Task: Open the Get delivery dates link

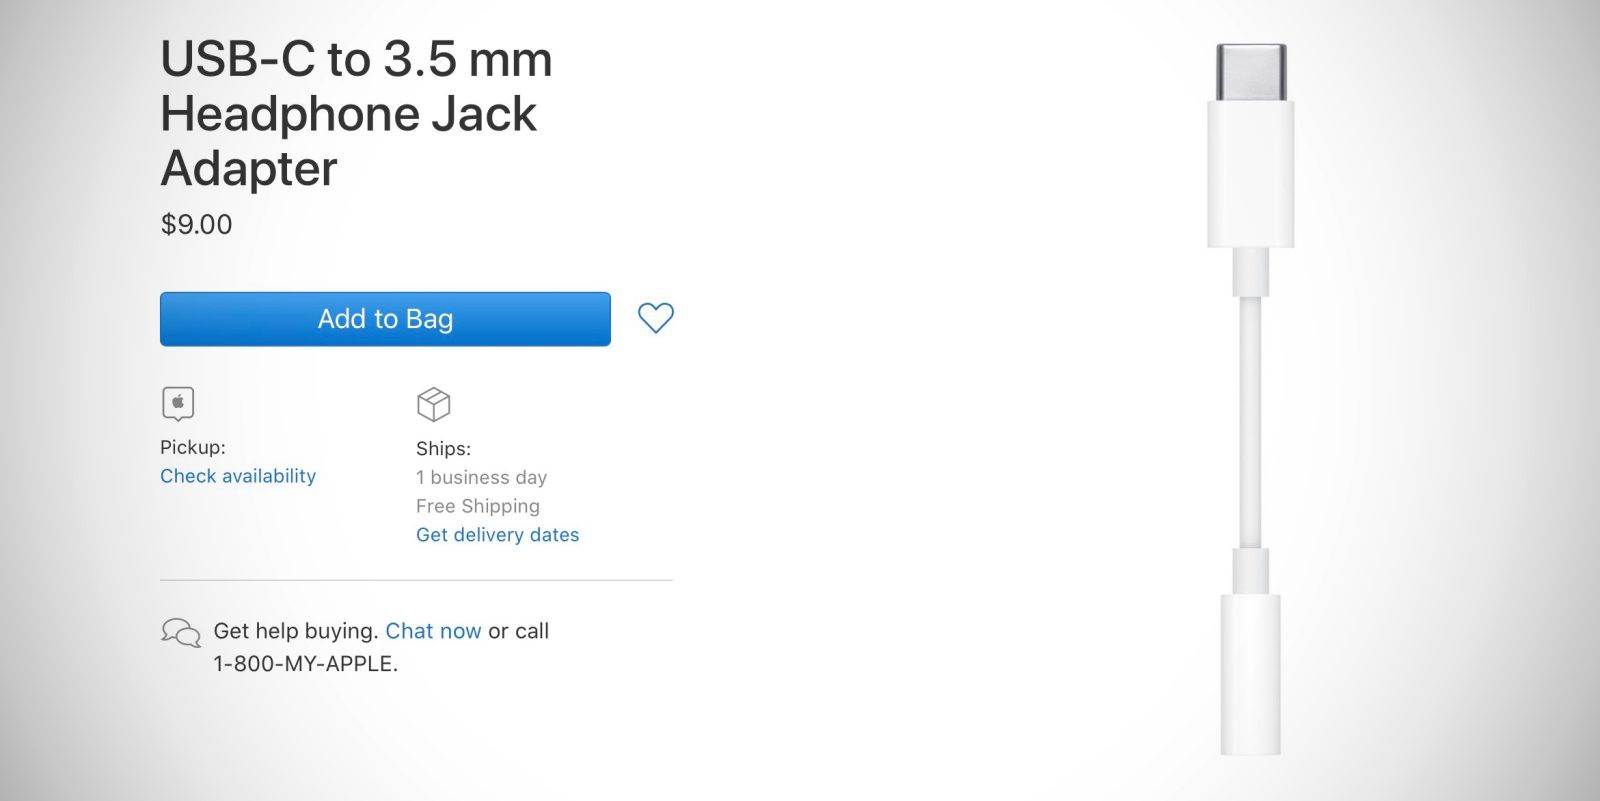Action: pos(497,535)
